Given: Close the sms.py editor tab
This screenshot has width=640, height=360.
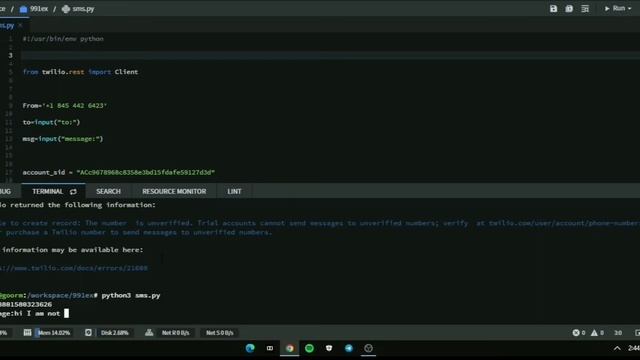Looking at the screenshot, I should tap(20, 25).
